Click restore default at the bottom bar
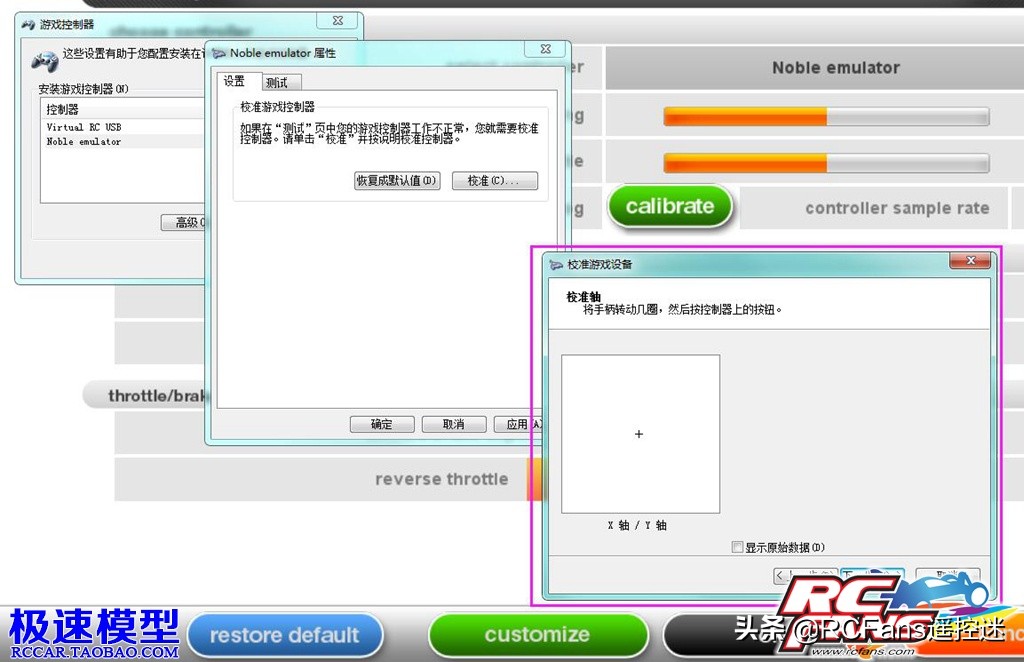 286,634
